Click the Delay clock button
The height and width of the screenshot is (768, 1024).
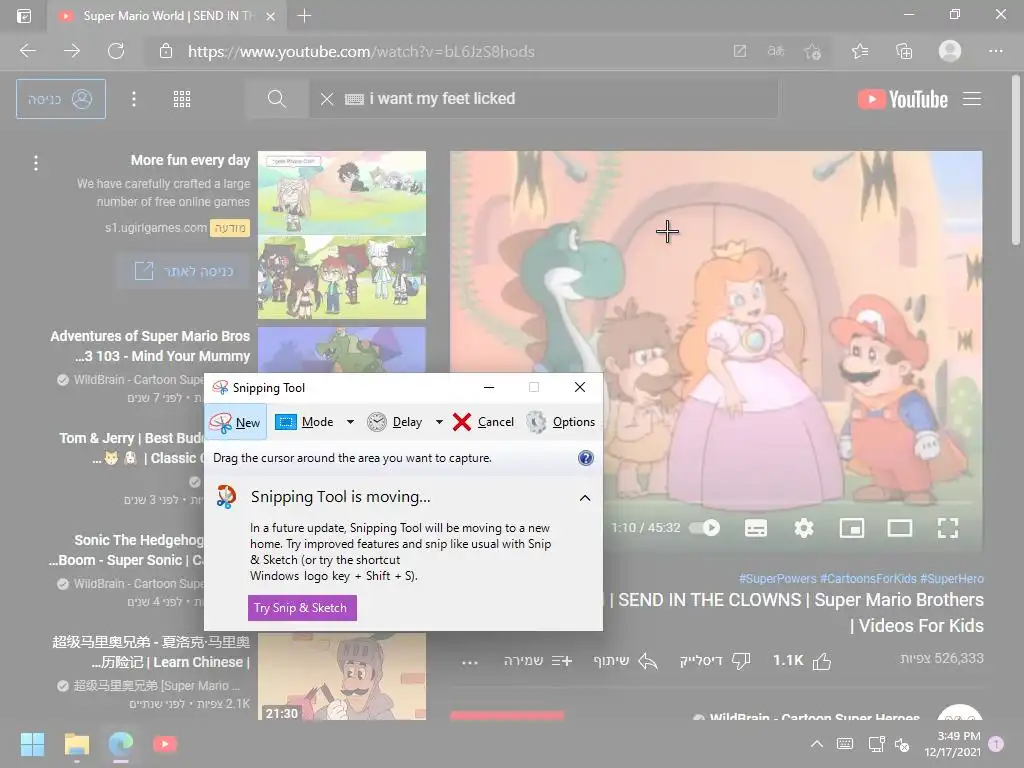394,422
